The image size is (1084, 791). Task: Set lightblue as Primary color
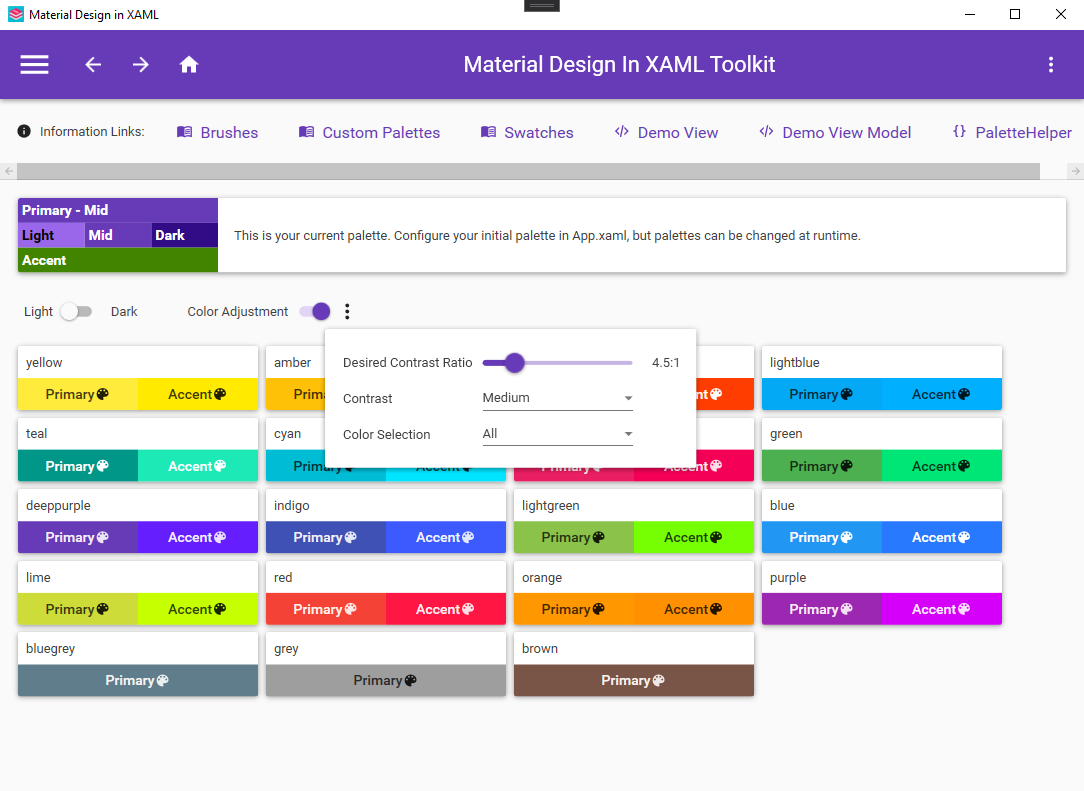[822, 394]
